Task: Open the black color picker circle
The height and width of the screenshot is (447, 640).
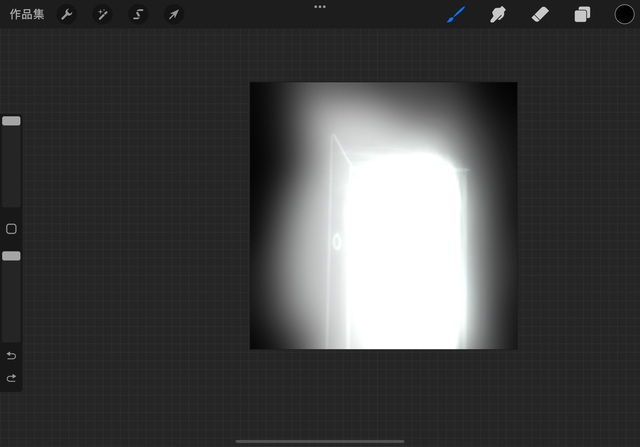Action: click(624, 15)
